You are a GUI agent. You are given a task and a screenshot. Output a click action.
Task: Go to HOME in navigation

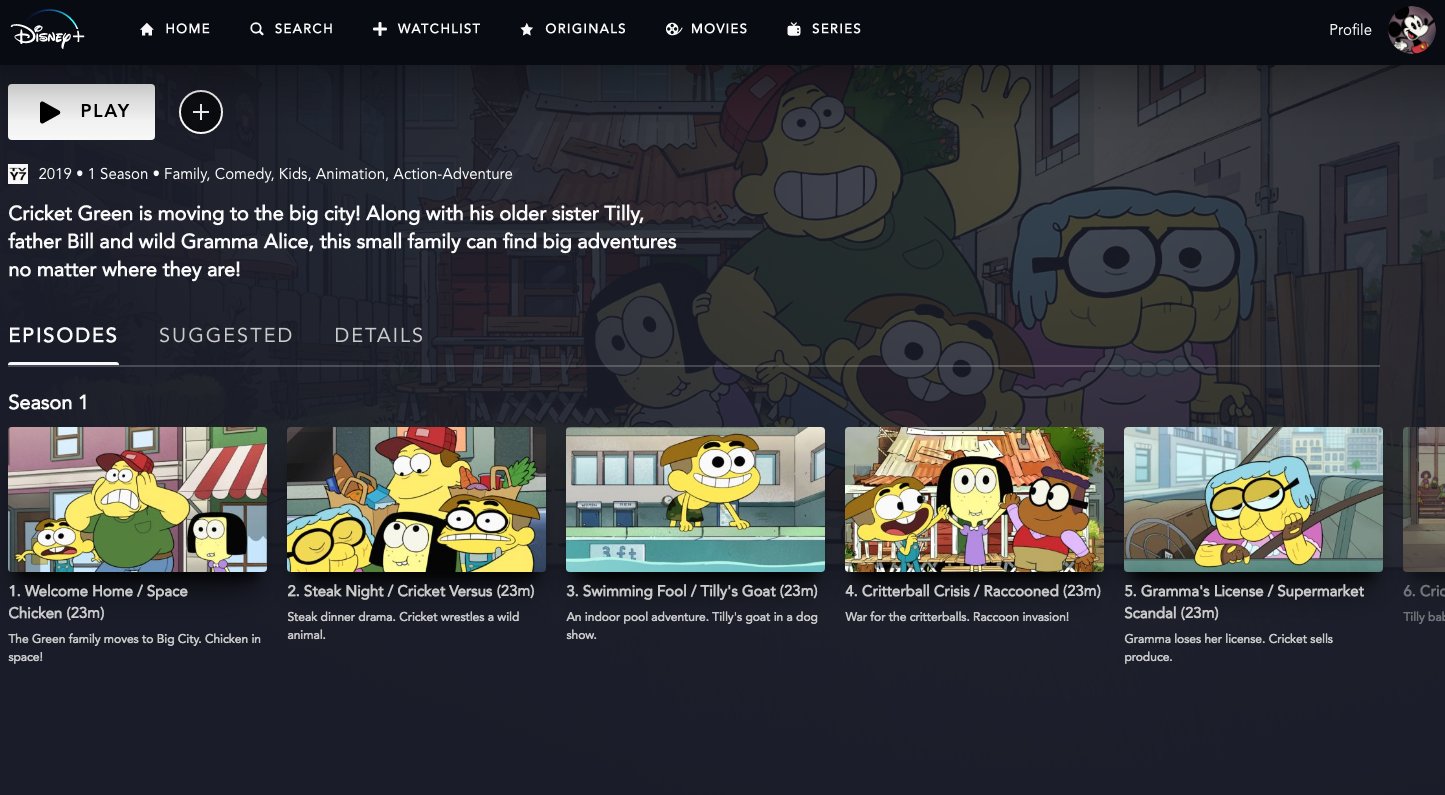(188, 29)
